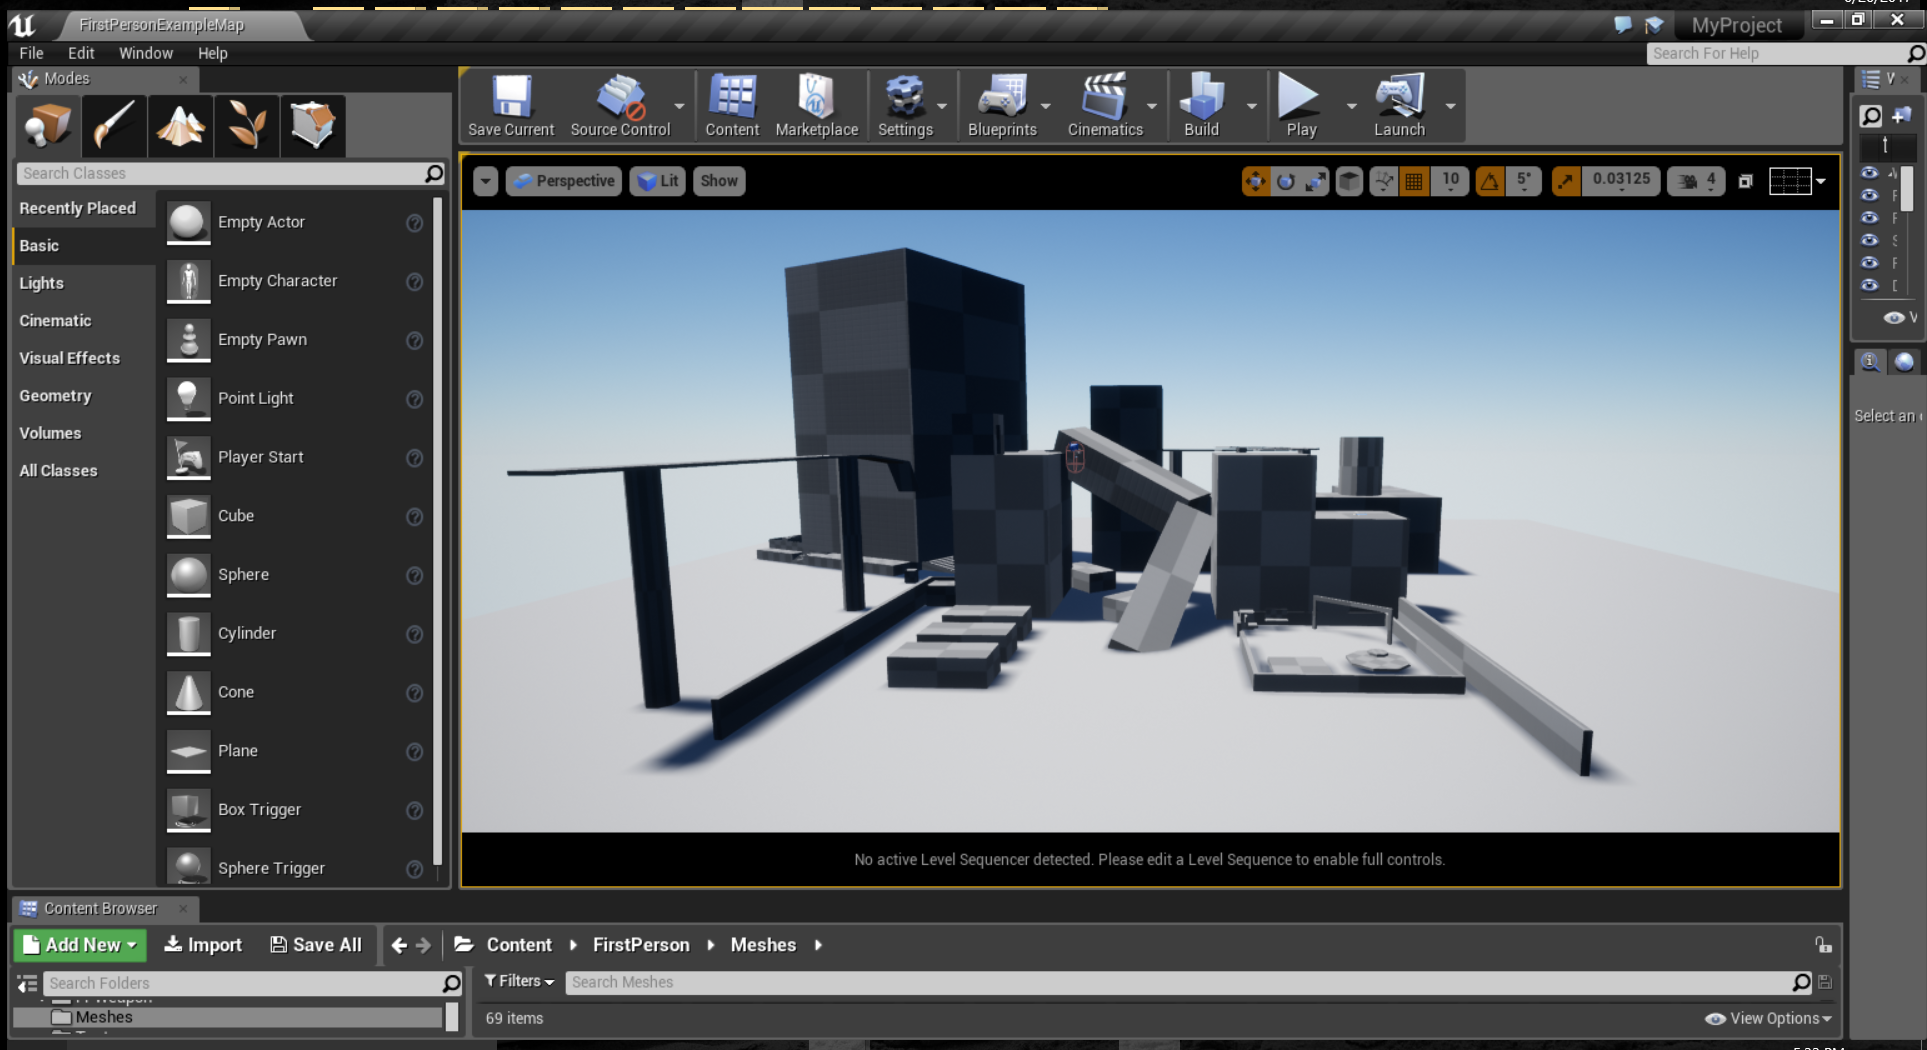Toggle scale snapping on/off
The height and width of the screenshot is (1050, 1927).
point(1565,181)
